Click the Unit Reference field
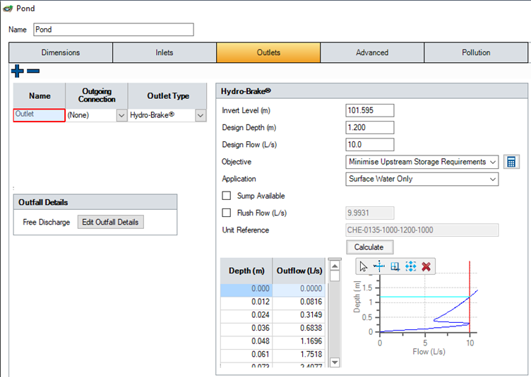 (x=422, y=230)
